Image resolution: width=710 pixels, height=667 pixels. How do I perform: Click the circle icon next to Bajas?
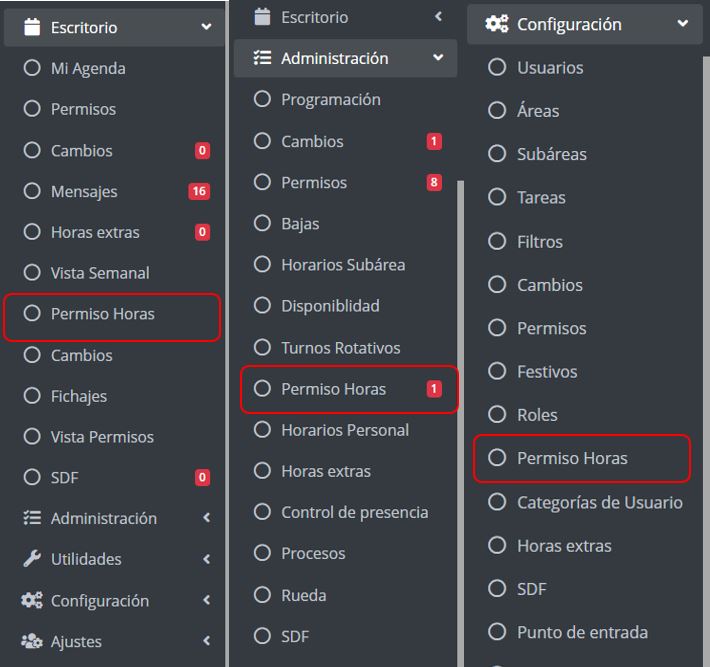click(263, 223)
